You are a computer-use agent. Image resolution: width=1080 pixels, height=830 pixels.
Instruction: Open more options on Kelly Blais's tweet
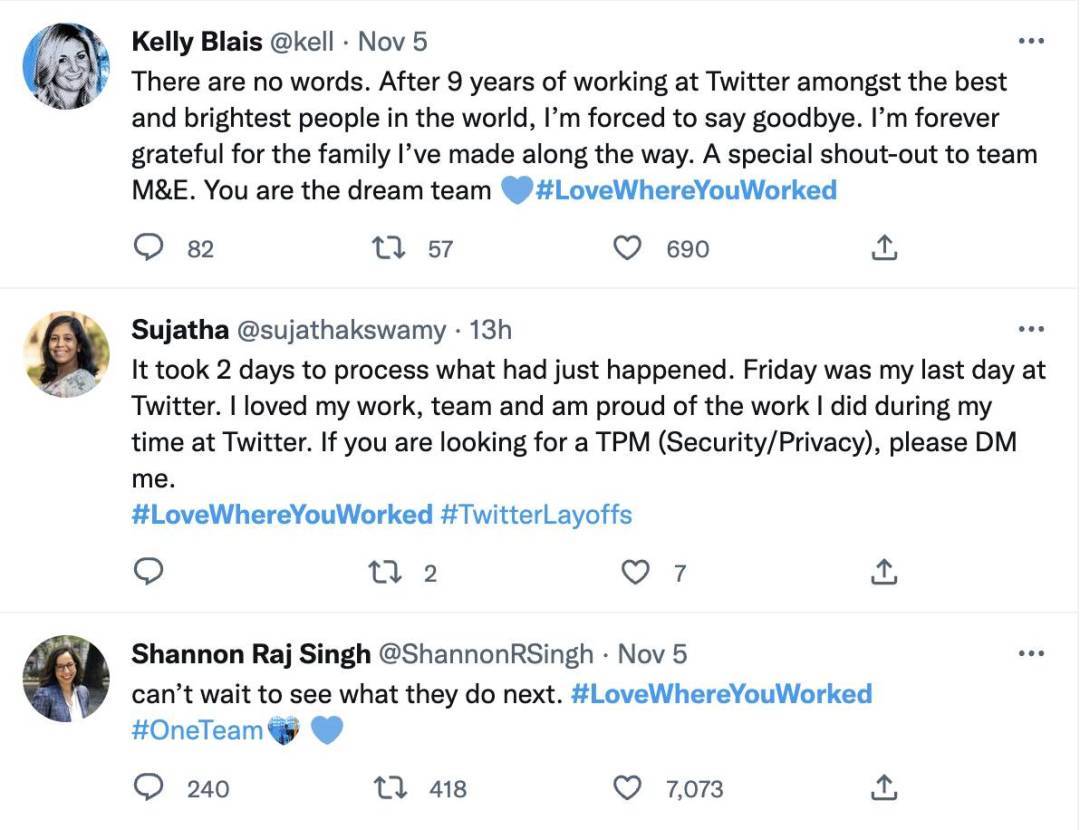(1030, 41)
